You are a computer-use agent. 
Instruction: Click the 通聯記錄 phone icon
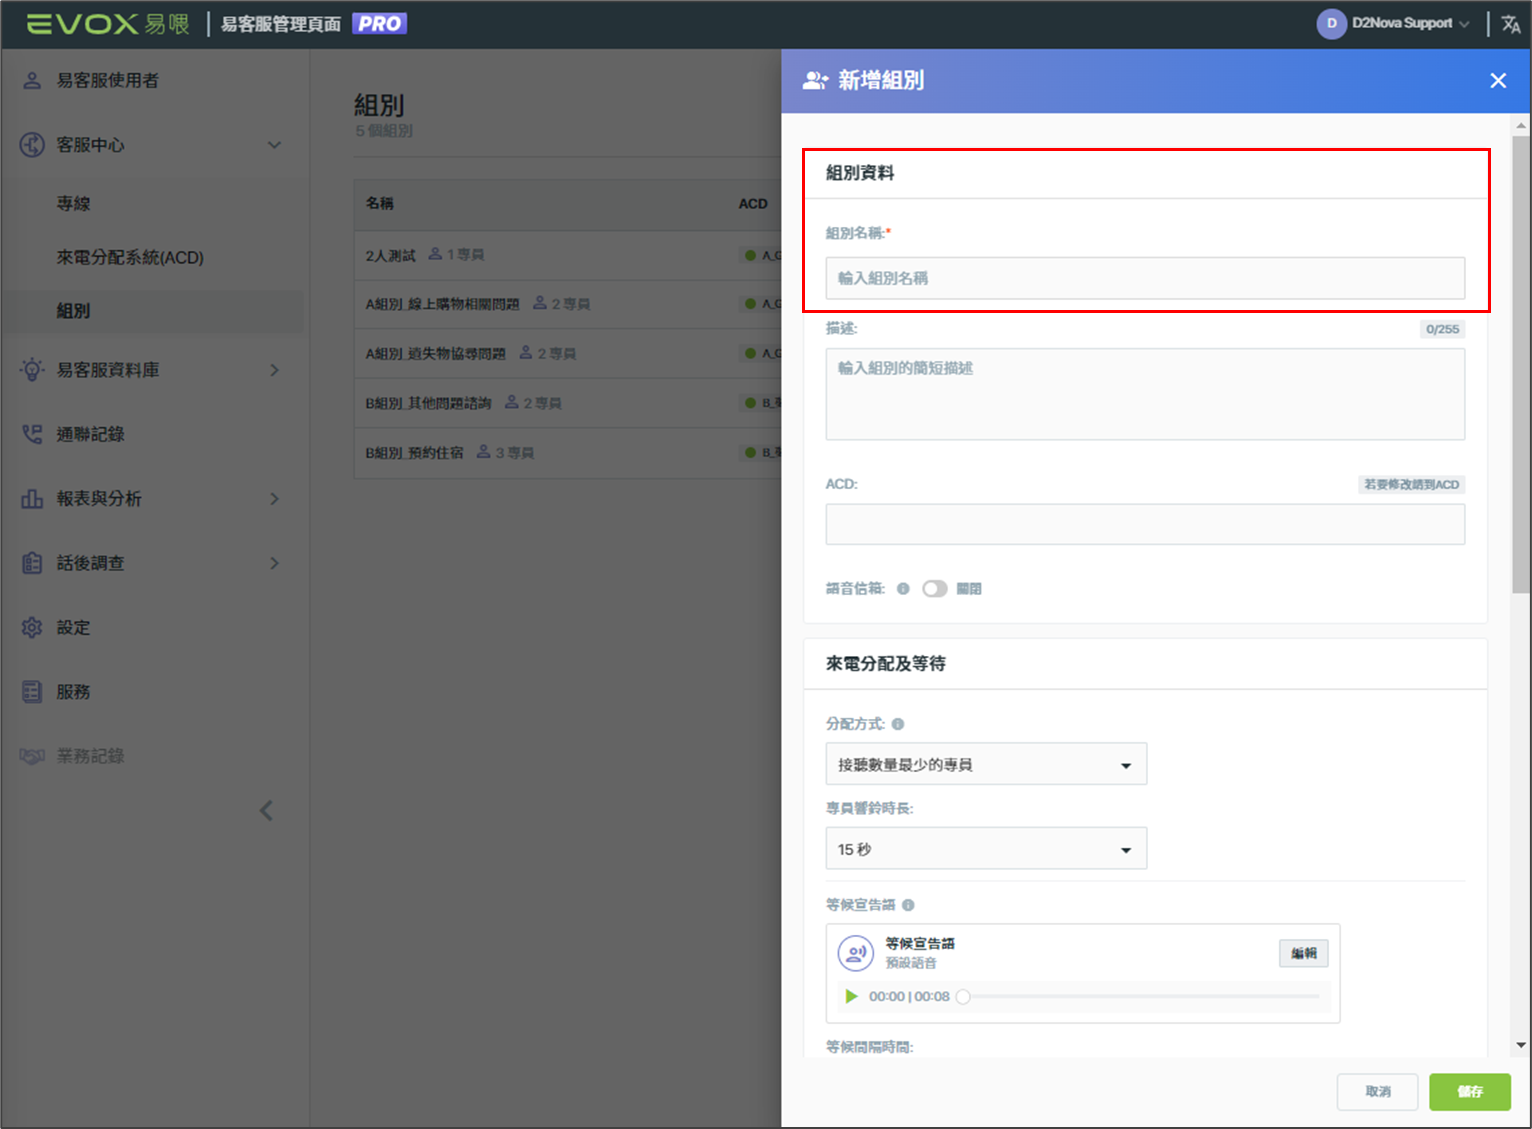click(x=32, y=434)
